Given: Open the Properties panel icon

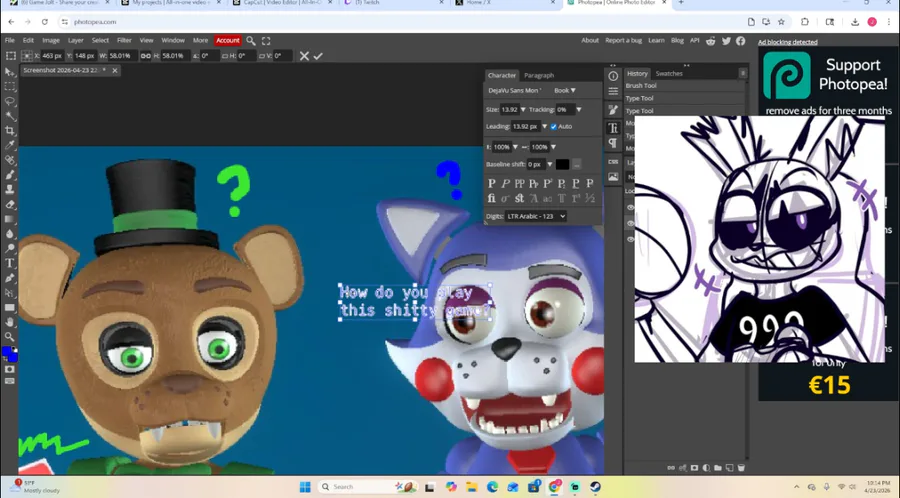Looking at the screenshot, I should click(613, 92).
